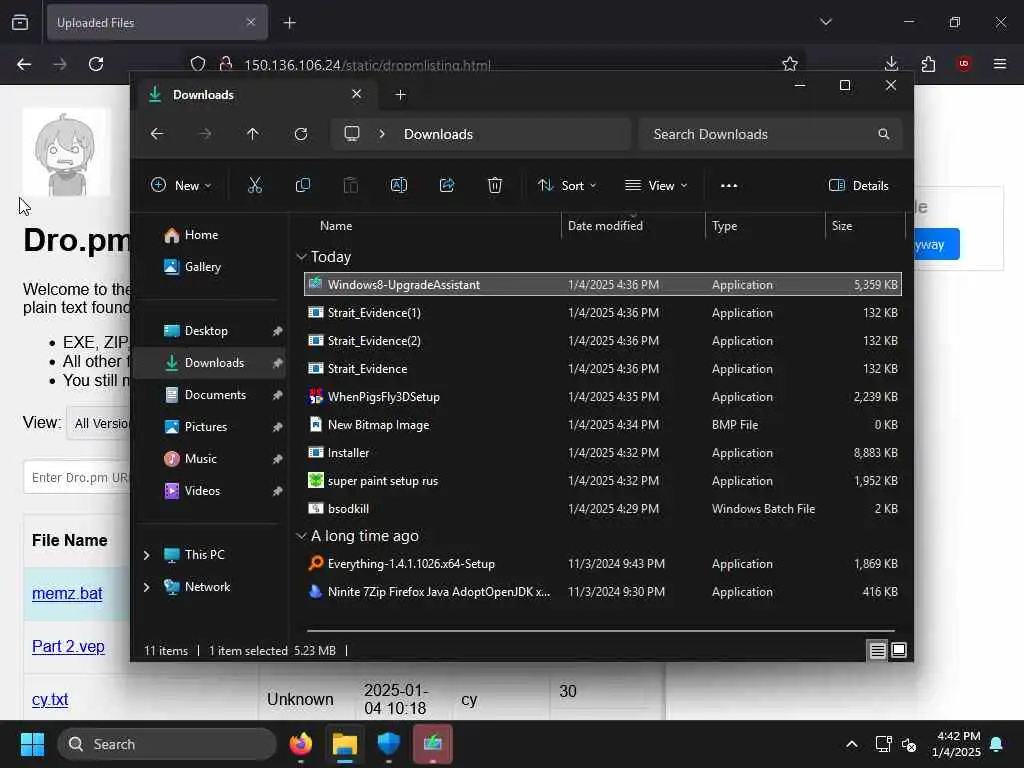Image resolution: width=1024 pixels, height=768 pixels.
Task: Click the cy.txt link on webpage
Action: [x=50, y=699]
